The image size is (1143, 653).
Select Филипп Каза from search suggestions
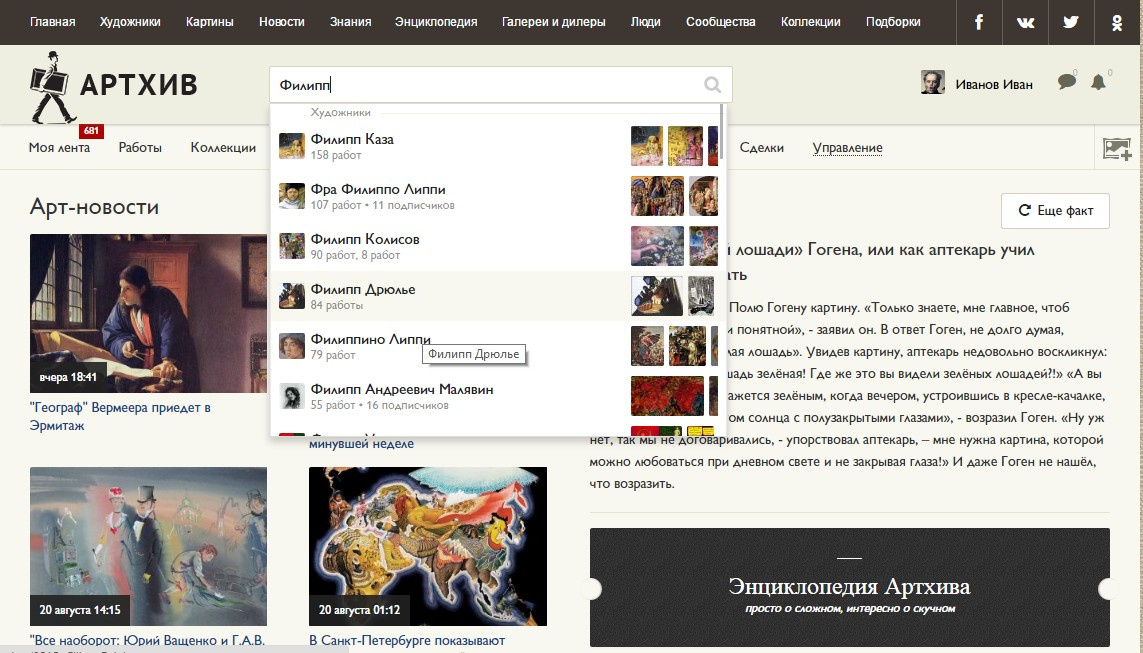(352, 140)
